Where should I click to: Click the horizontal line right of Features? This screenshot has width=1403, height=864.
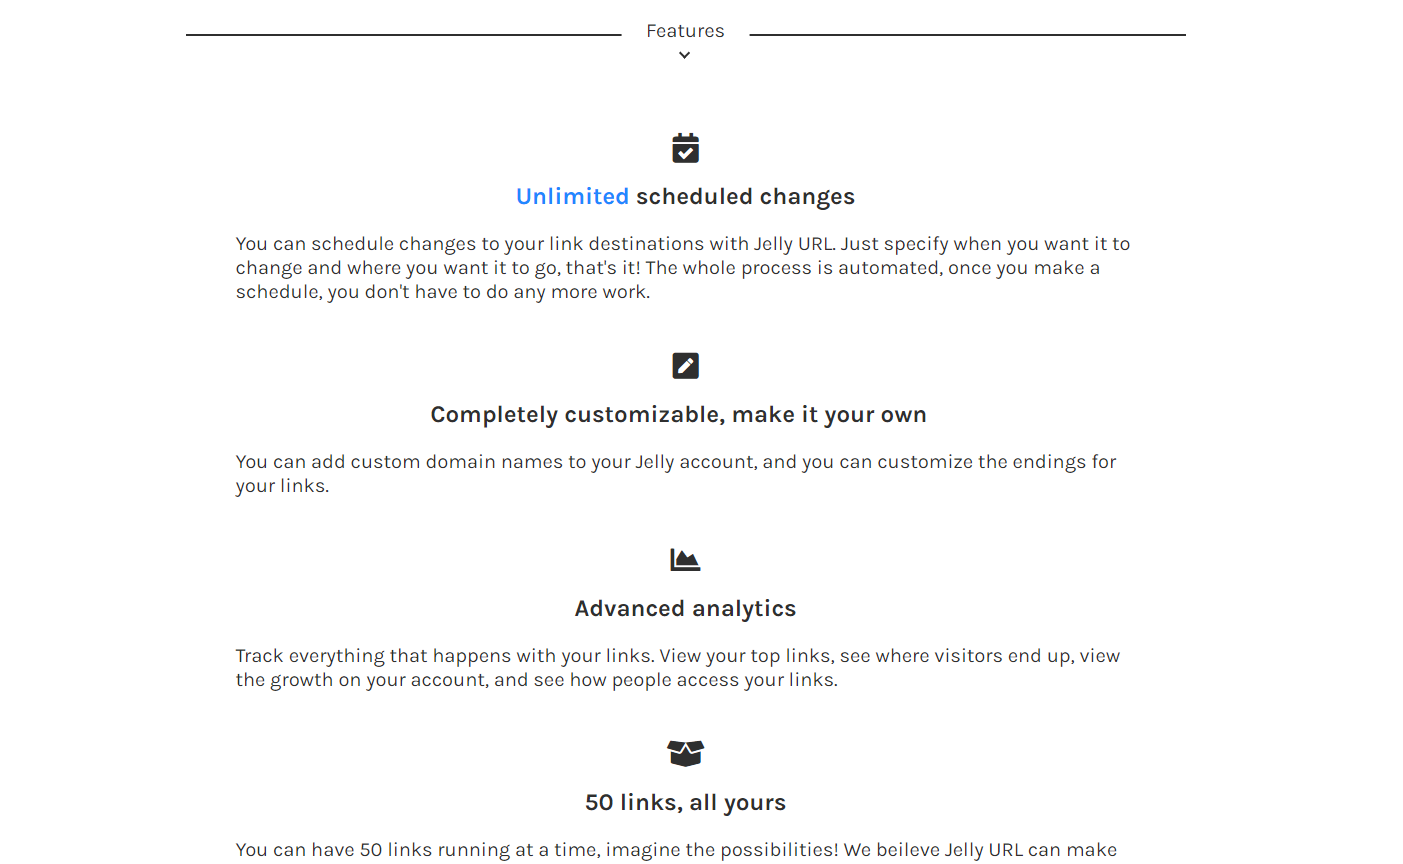pos(967,35)
